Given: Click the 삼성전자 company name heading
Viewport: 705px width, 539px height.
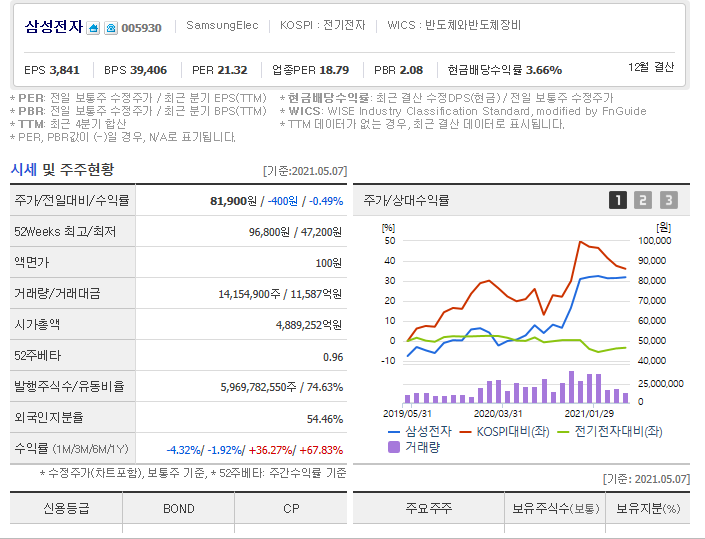Looking at the screenshot, I should (x=54, y=27).
